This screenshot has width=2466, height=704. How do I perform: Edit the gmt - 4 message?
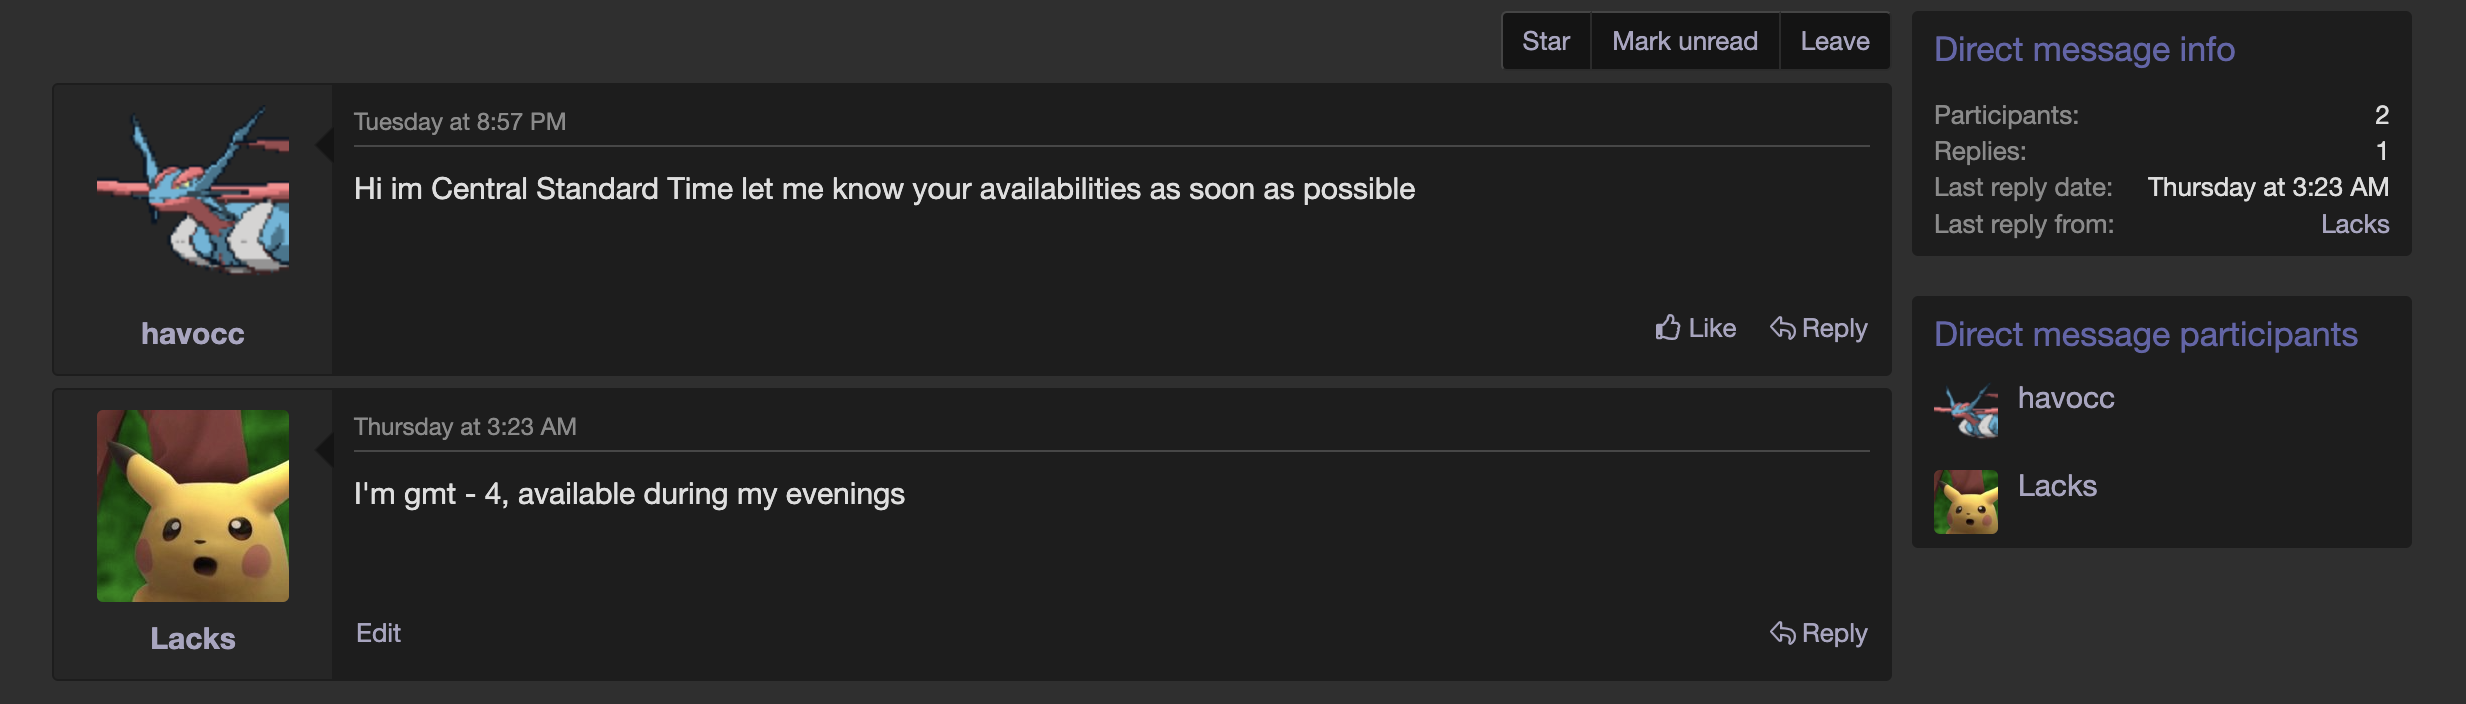378,633
